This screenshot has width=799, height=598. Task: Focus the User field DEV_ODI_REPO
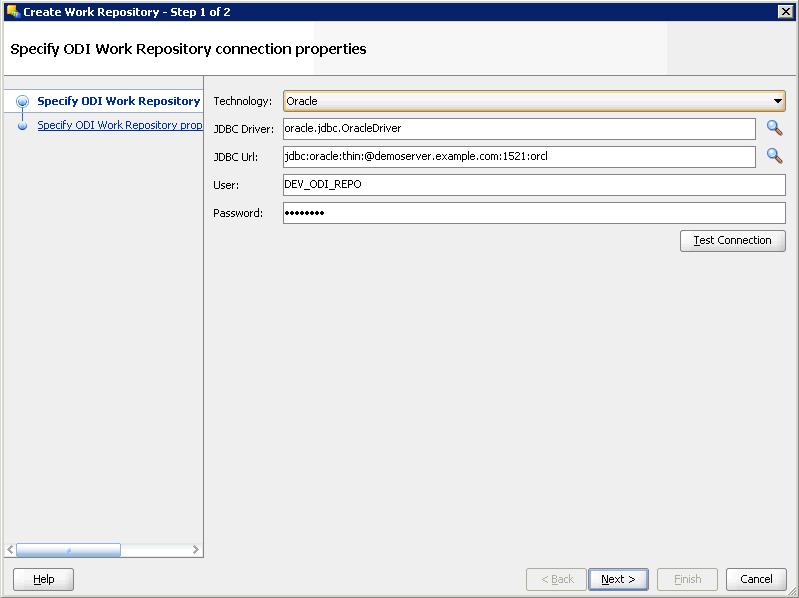coord(534,184)
